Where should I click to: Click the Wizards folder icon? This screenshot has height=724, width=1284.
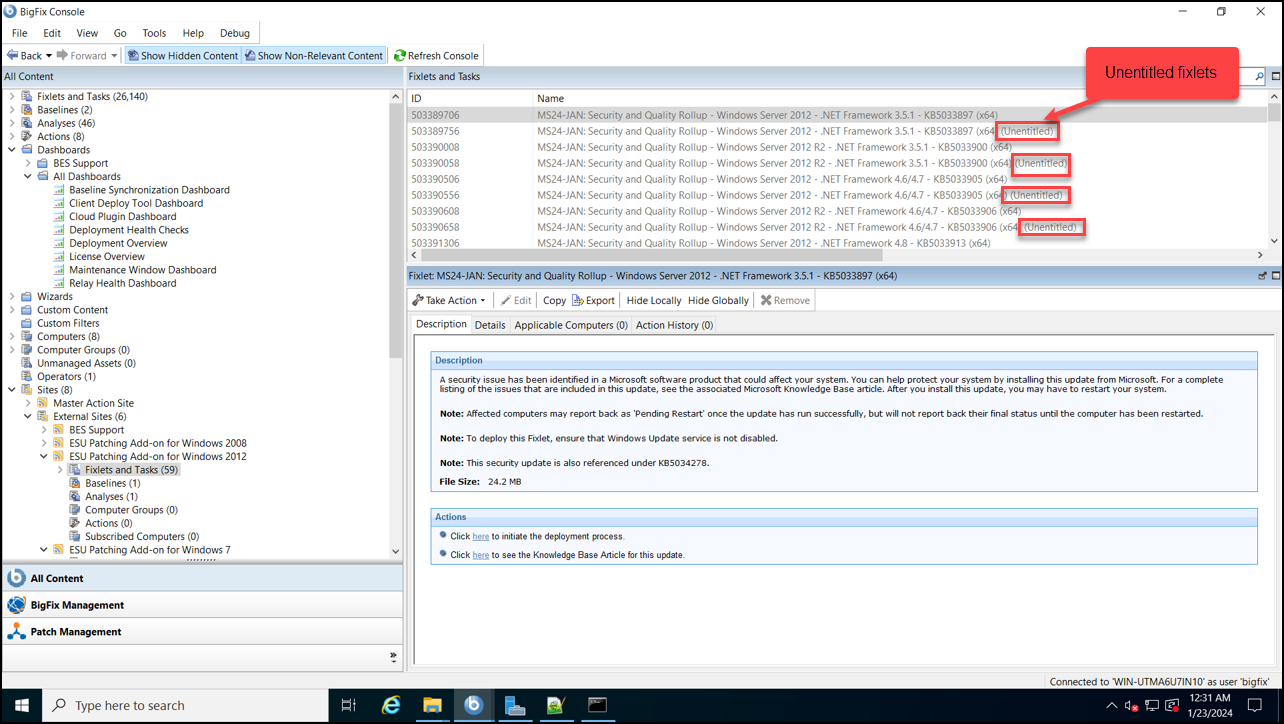coord(28,296)
